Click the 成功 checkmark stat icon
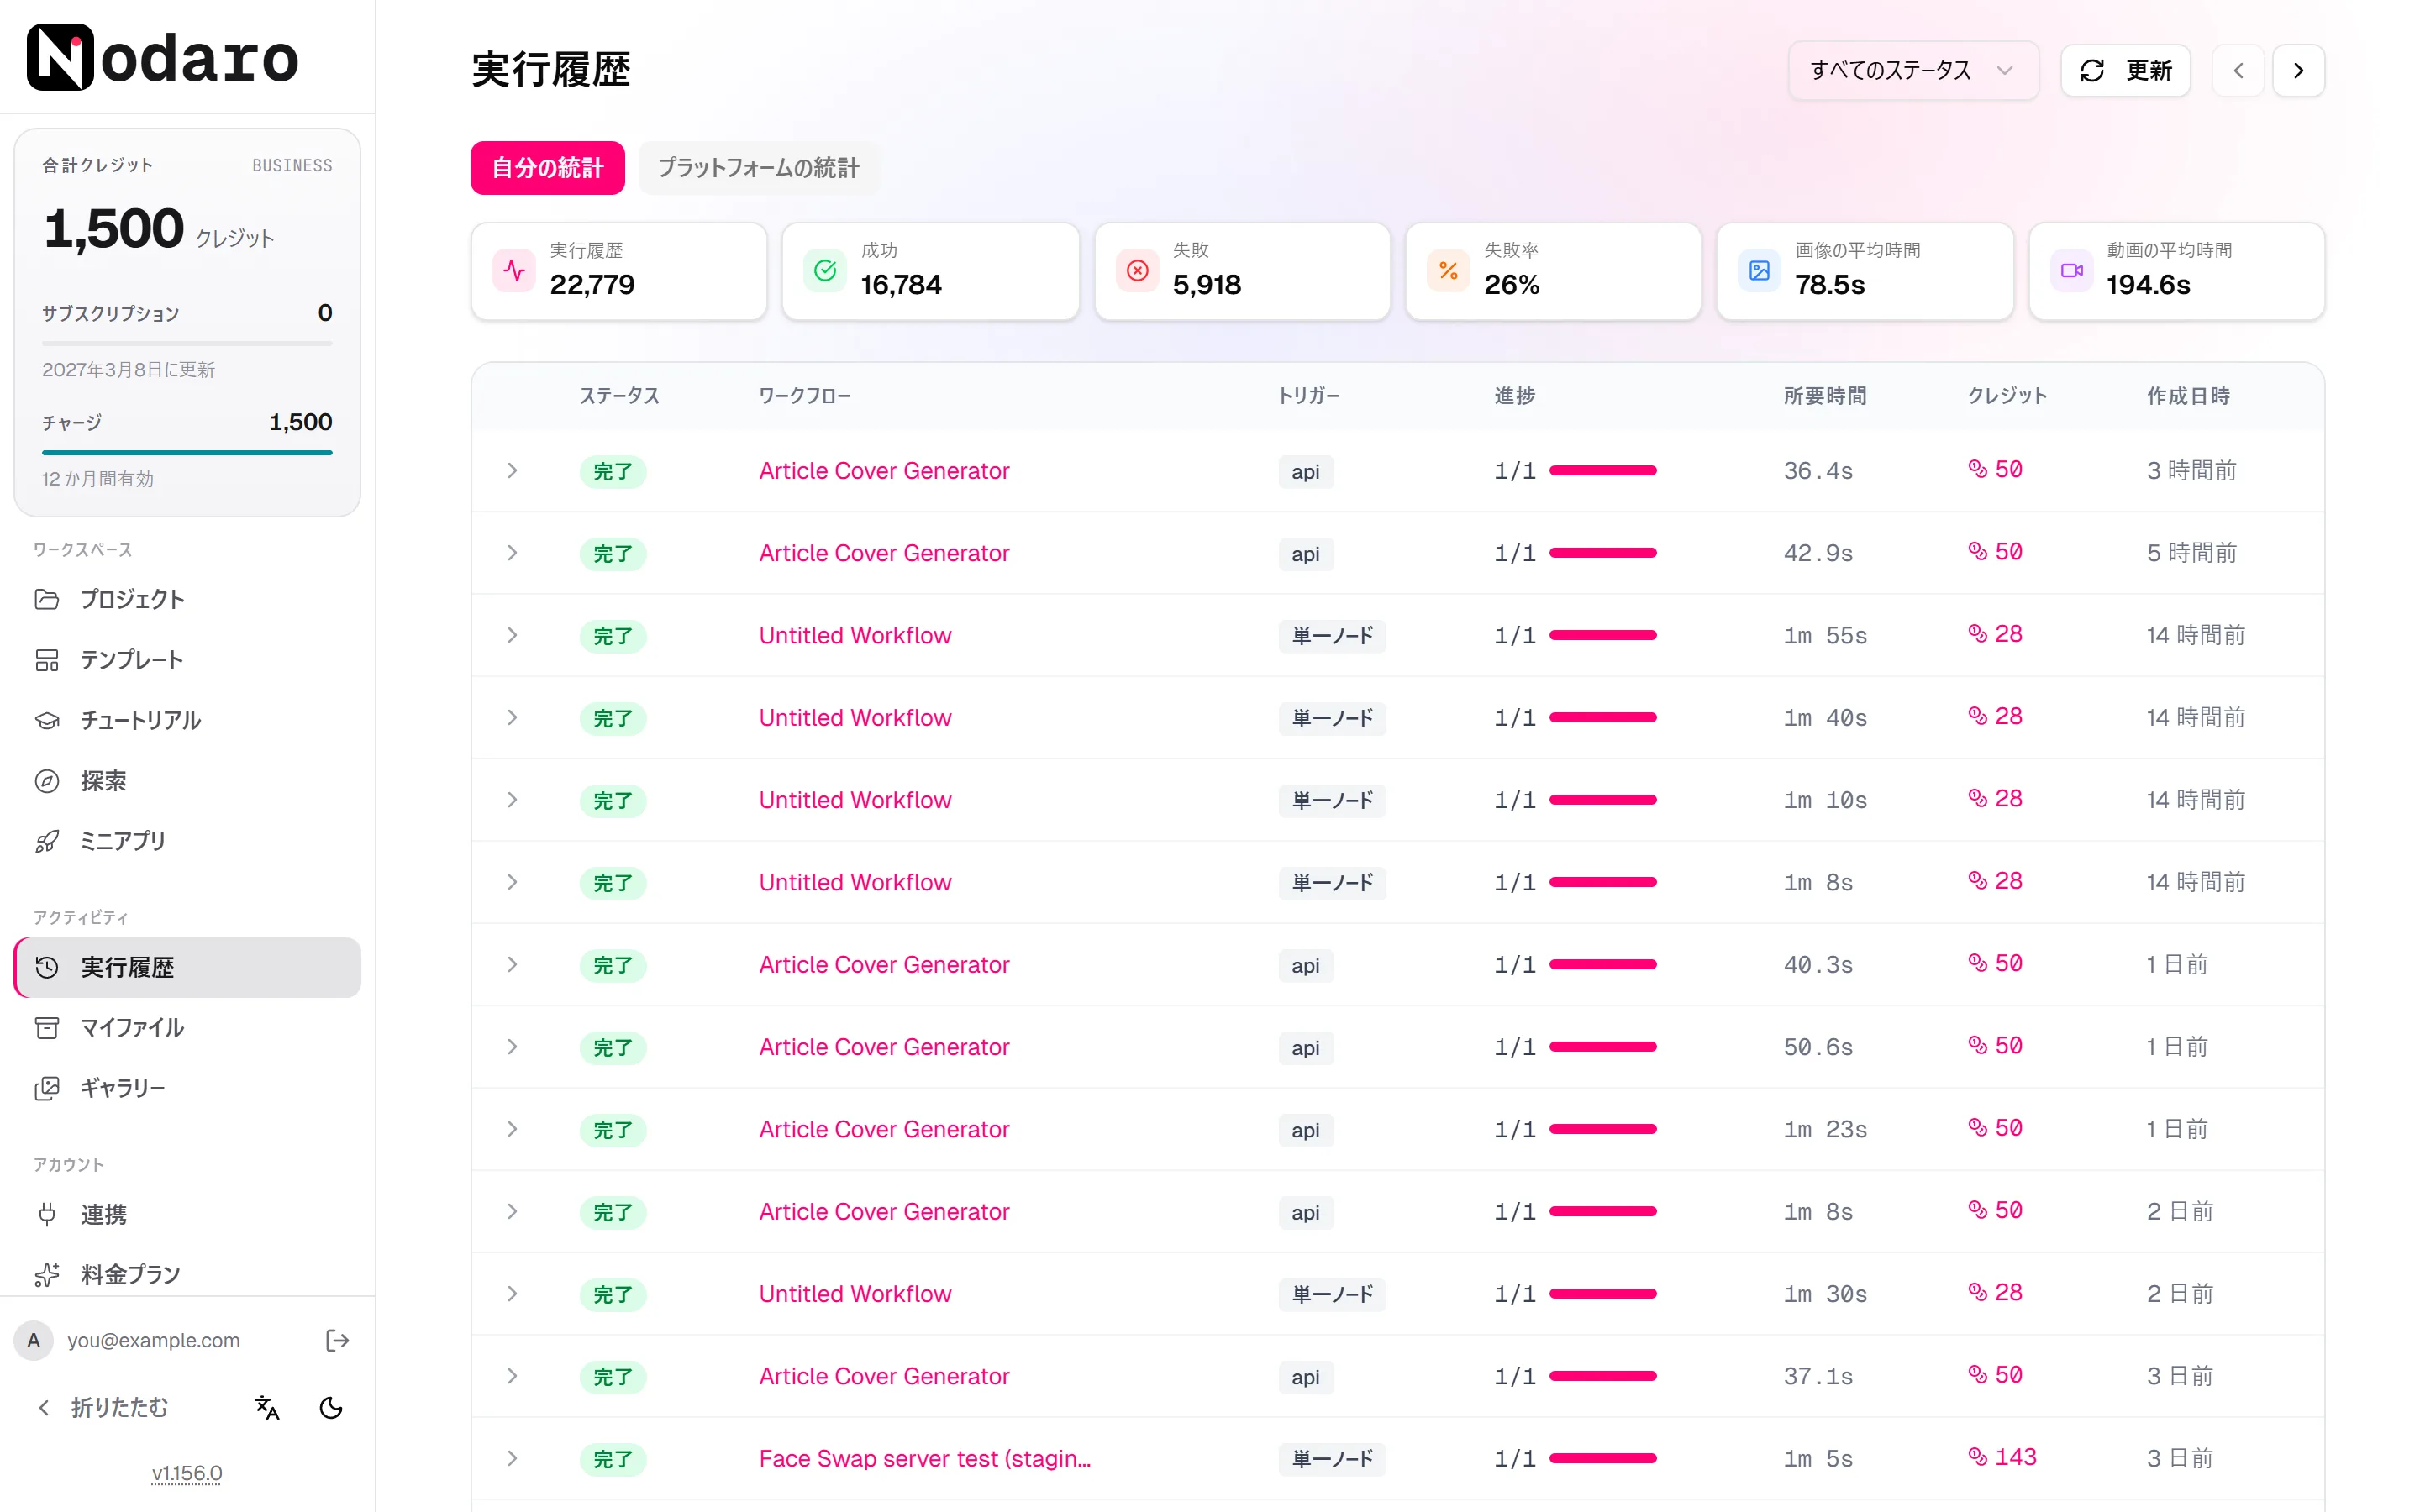 click(825, 271)
